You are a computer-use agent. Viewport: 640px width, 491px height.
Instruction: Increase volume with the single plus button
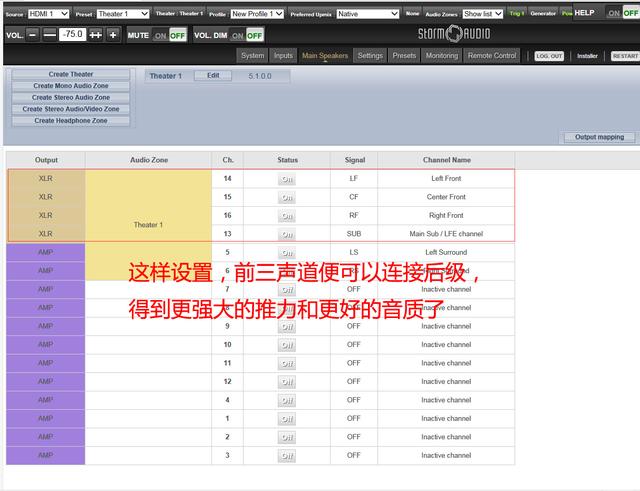click(113, 35)
